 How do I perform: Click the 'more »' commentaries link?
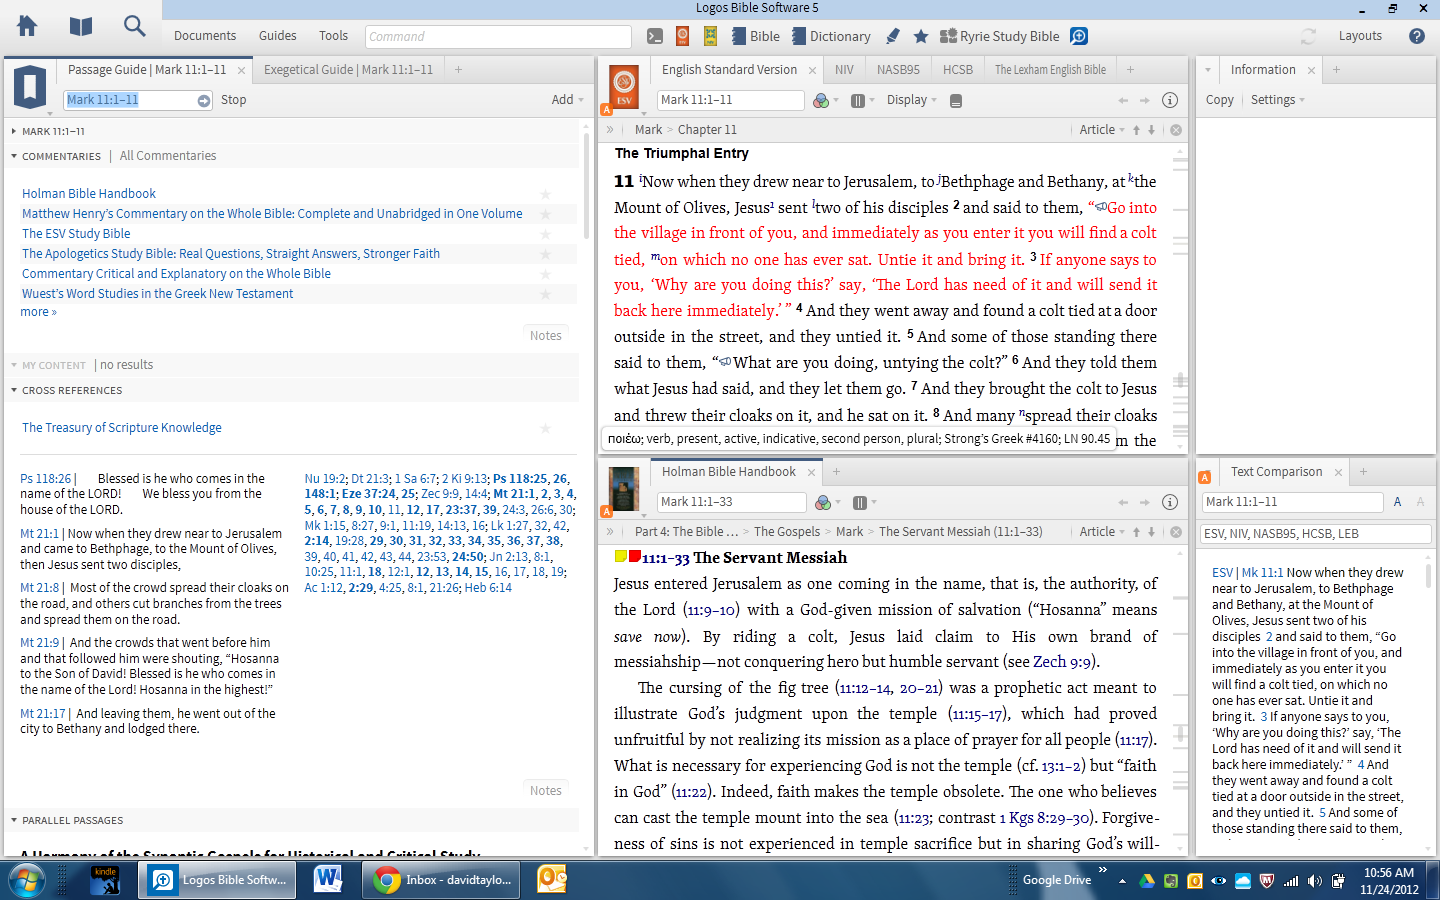tap(39, 312)
